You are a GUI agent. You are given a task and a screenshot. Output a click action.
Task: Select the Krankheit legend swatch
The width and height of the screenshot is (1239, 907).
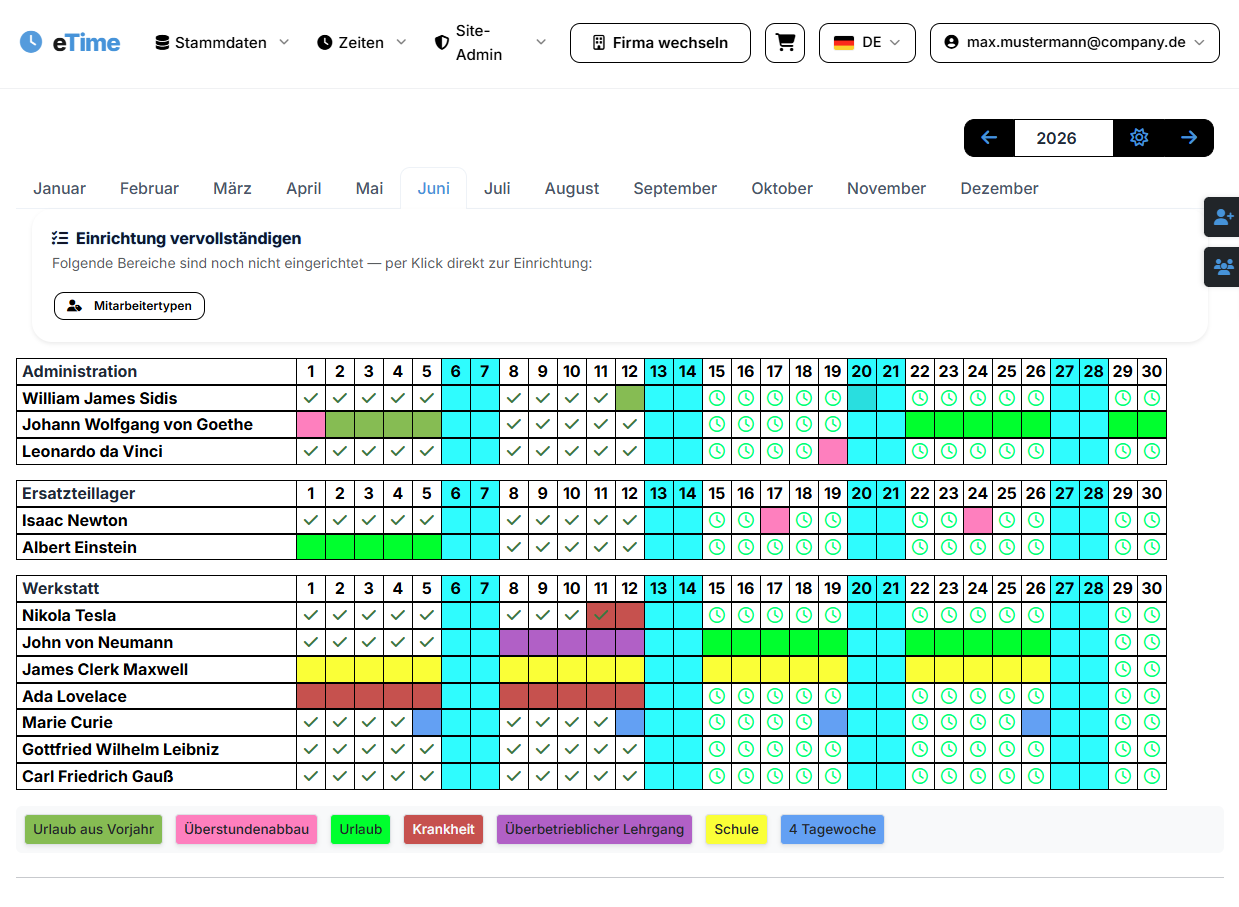click(x=444, y=829)
